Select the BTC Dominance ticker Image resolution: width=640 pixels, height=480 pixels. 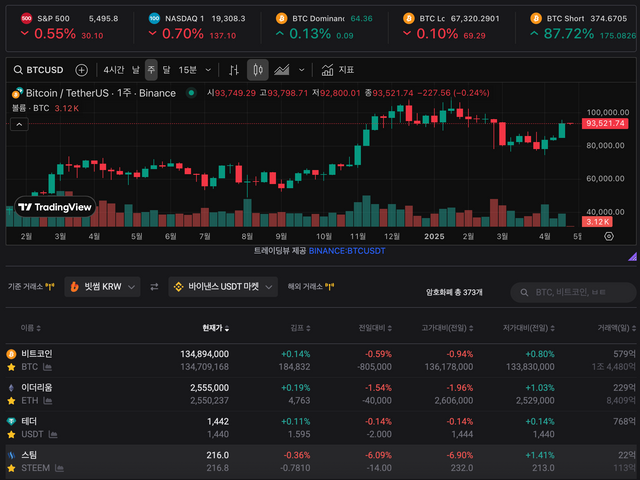click(x=324, y=27)
